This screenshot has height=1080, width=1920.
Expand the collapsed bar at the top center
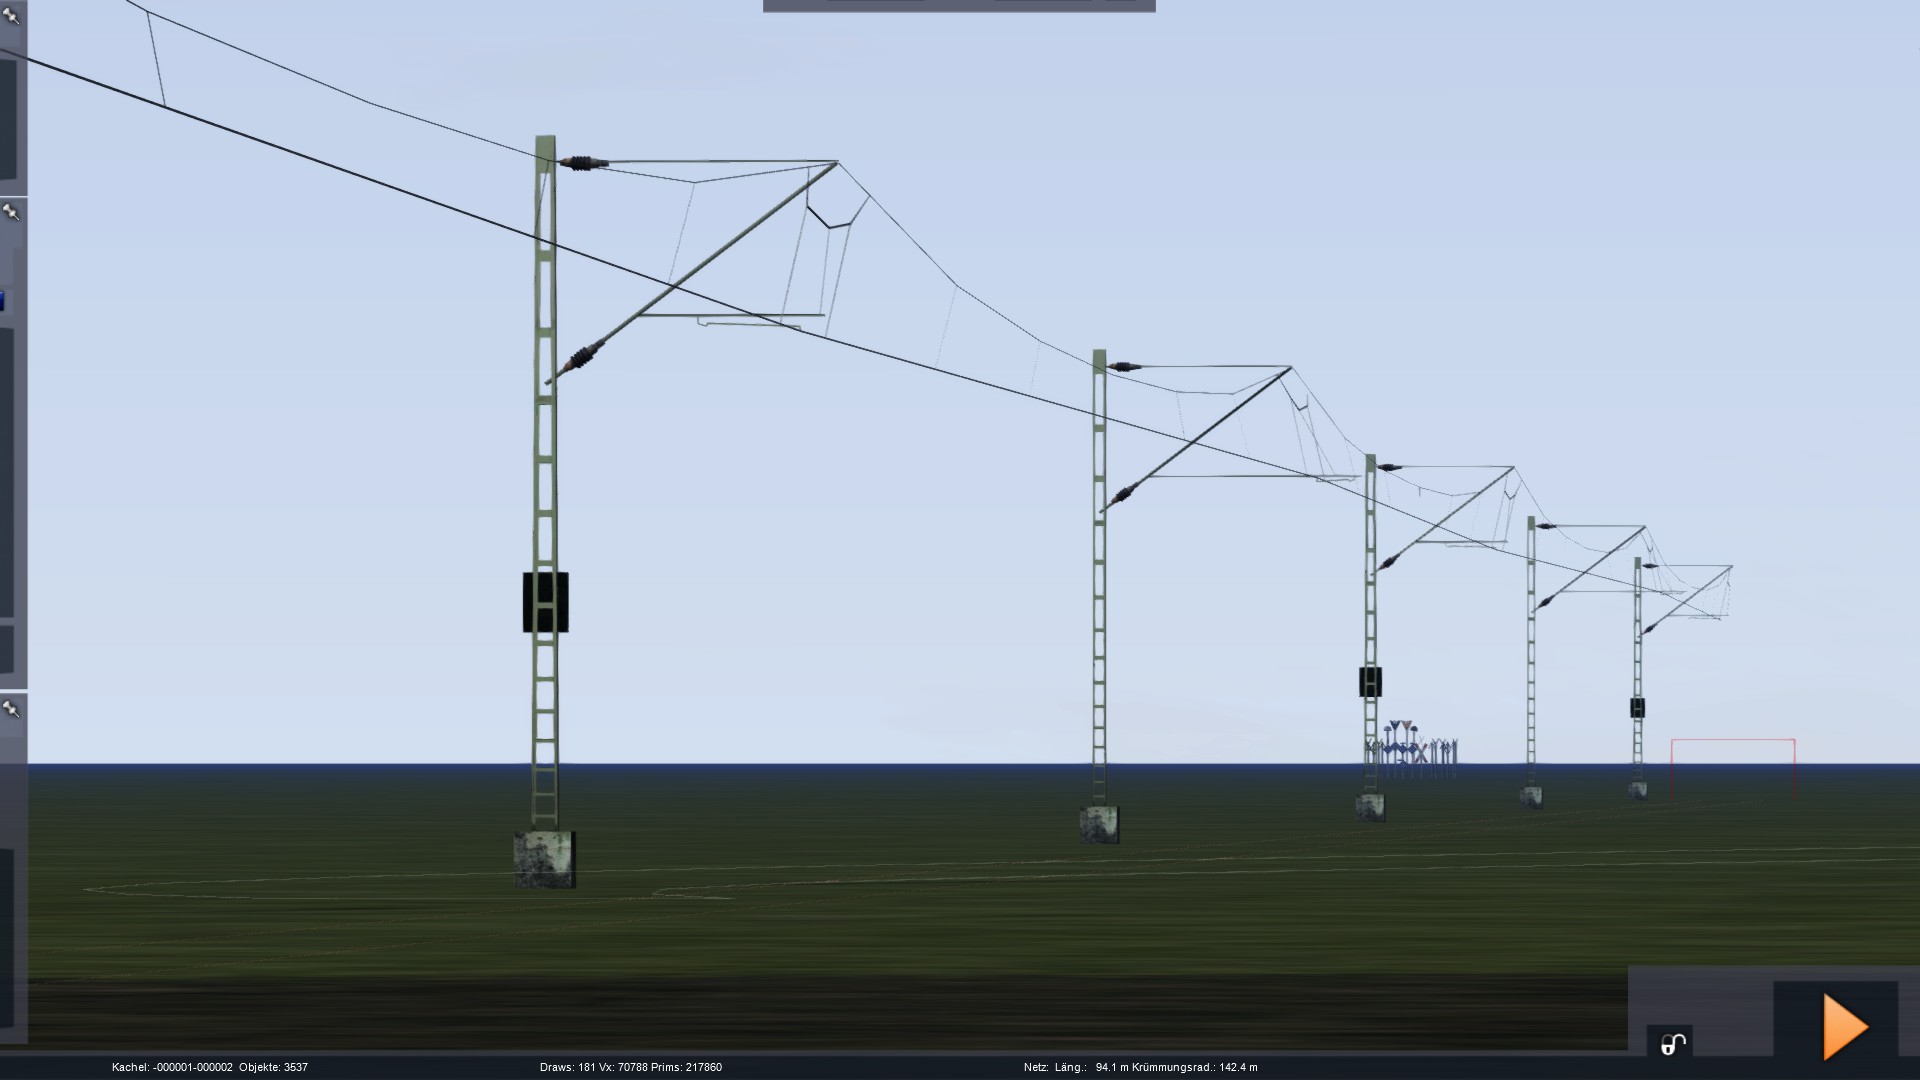point(958,5)
